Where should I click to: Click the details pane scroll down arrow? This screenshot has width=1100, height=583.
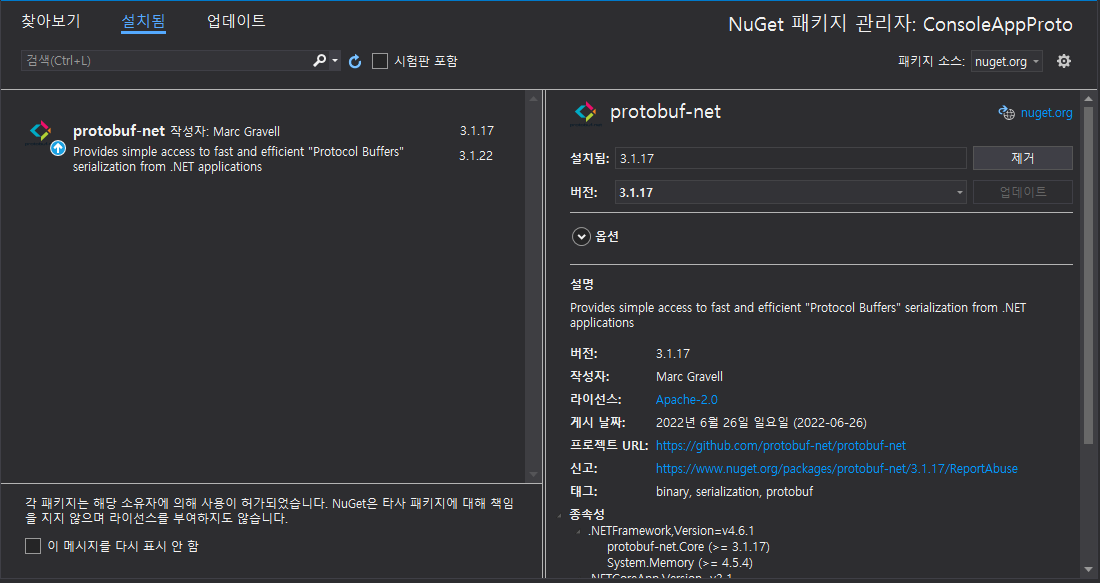1088,570
